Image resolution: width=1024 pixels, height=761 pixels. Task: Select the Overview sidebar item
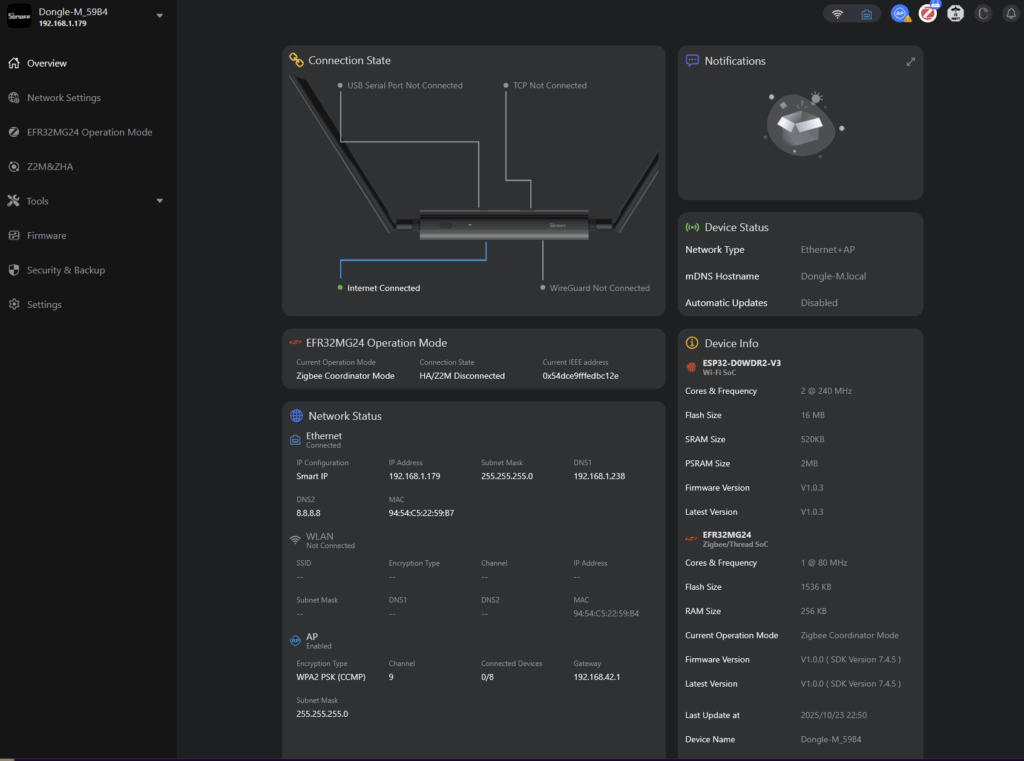click(47, 63)
